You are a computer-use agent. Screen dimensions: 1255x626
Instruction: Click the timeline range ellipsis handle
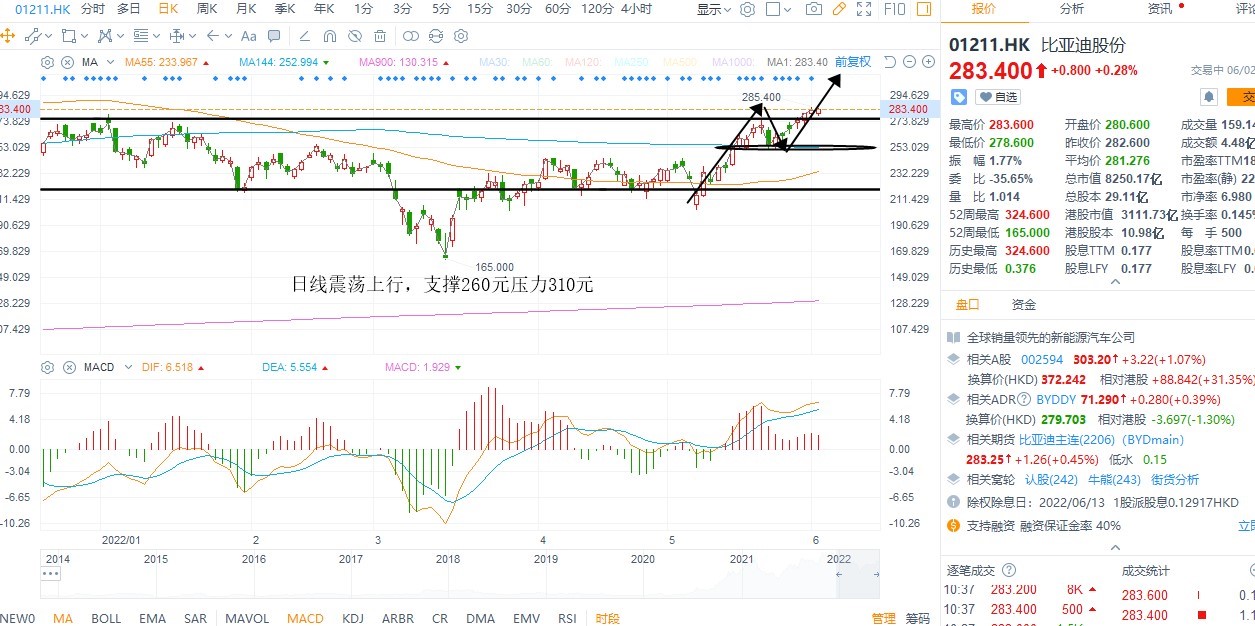coord(50,574)
